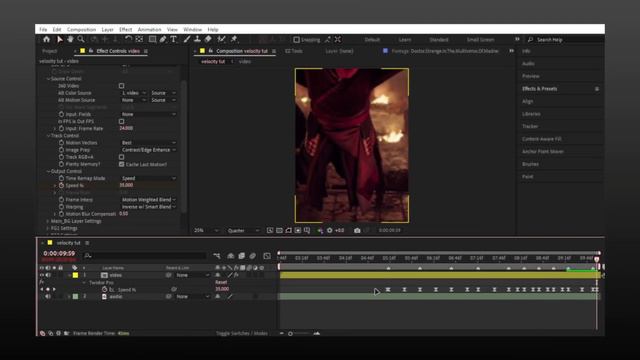Open the File menu
The image size is (640, 360).
point(43,29)
